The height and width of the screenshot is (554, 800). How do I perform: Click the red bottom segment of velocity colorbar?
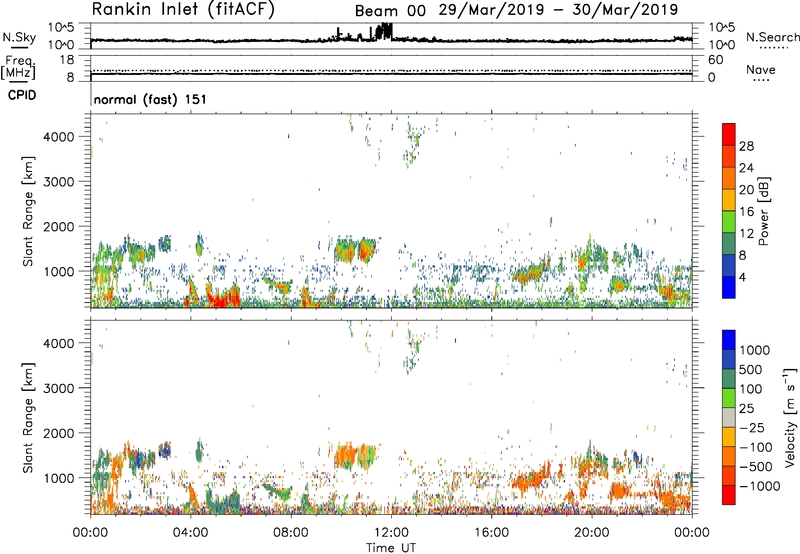[729, 495]
